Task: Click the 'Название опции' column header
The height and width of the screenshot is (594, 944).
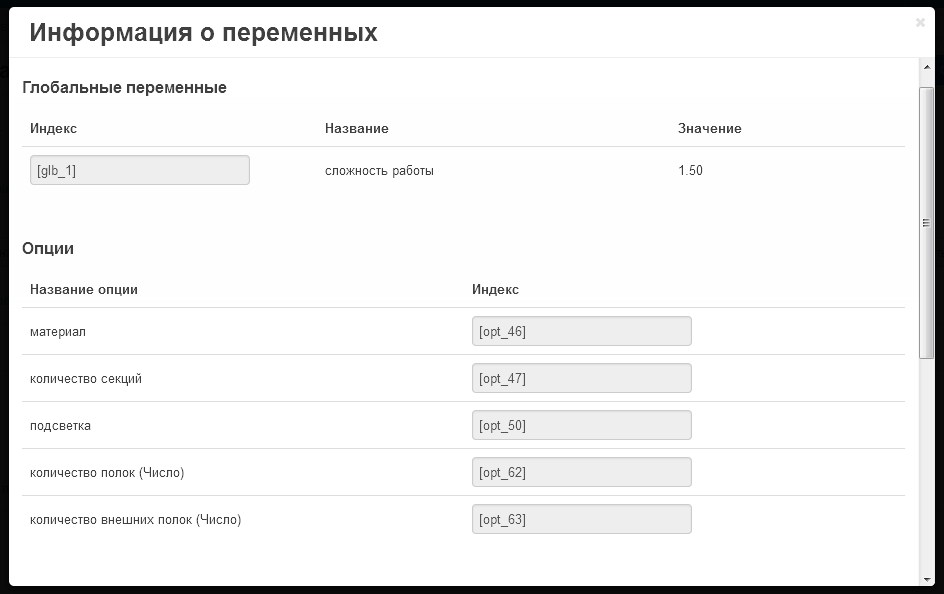Action: (84, 289)
